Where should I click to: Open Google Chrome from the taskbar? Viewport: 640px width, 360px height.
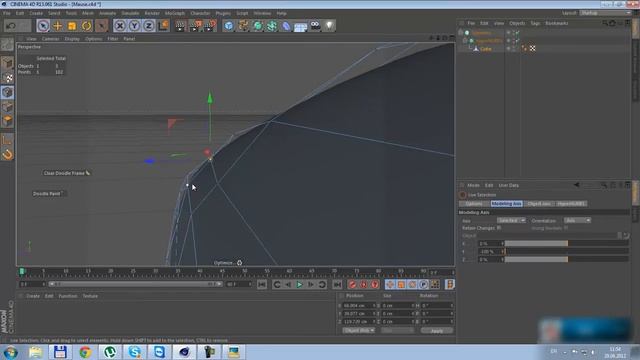(85, 352)
